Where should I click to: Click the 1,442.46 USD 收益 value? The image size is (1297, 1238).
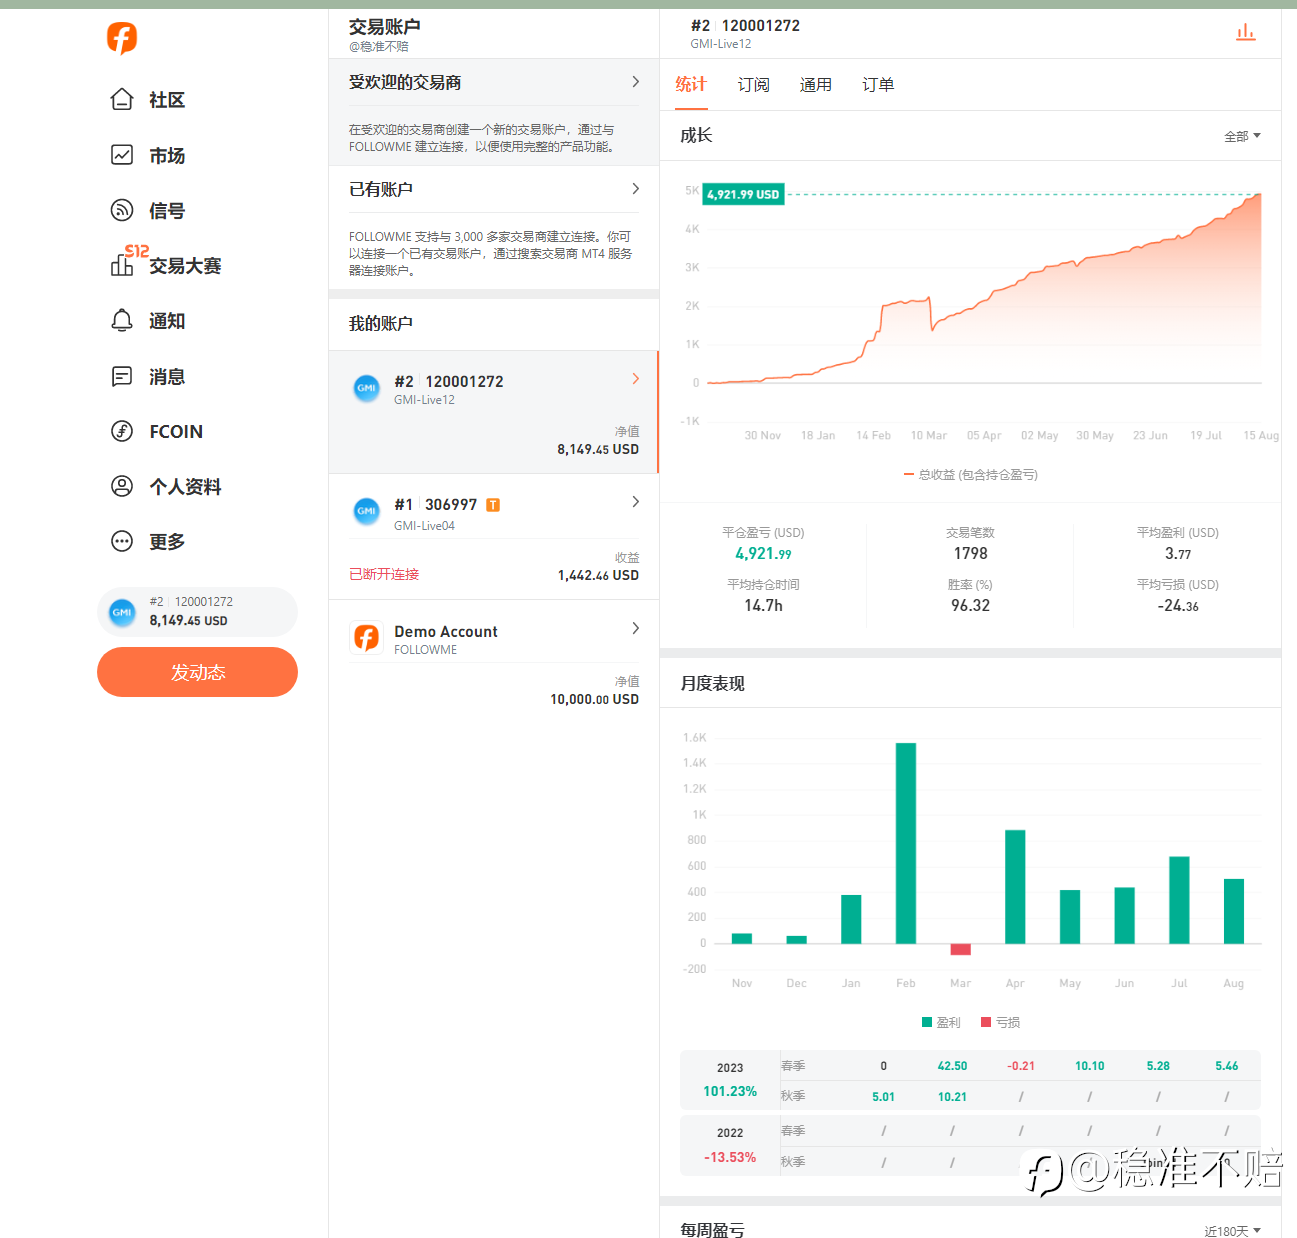click(598, 576)
